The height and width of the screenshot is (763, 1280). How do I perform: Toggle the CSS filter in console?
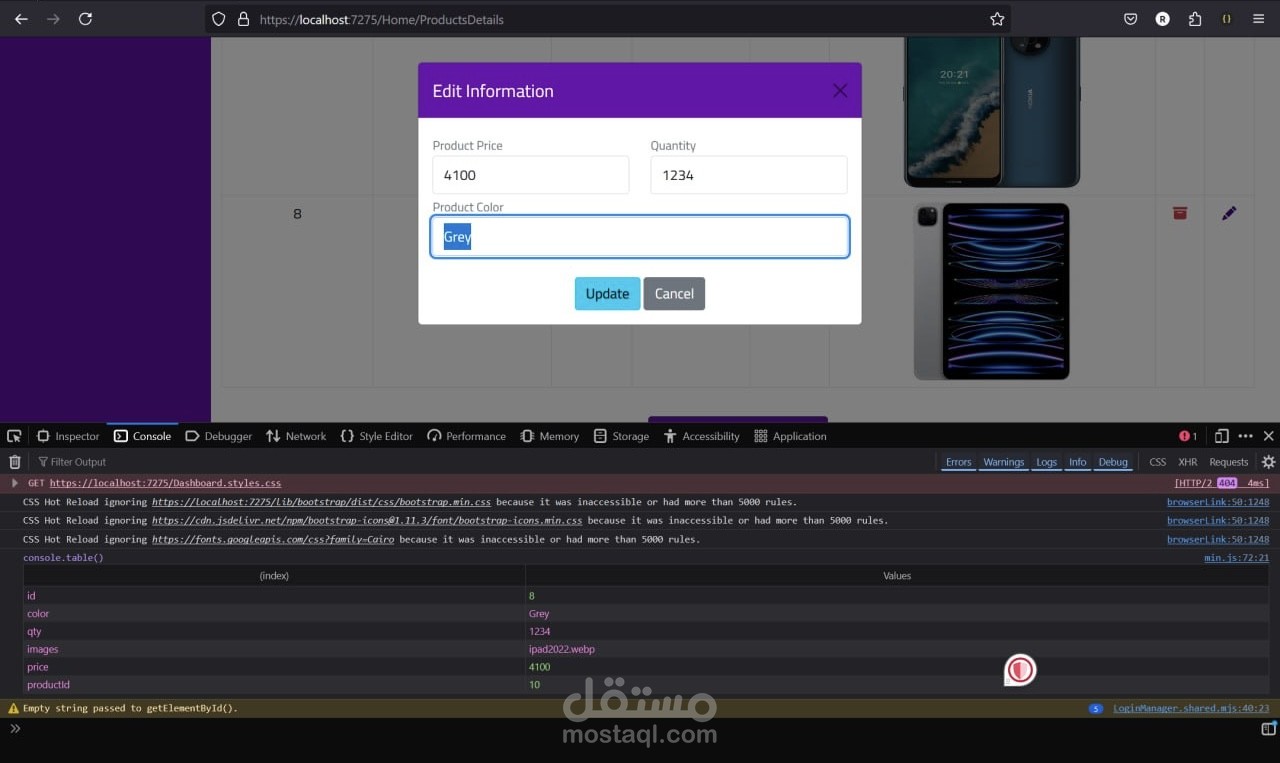tap(1157, 462)
